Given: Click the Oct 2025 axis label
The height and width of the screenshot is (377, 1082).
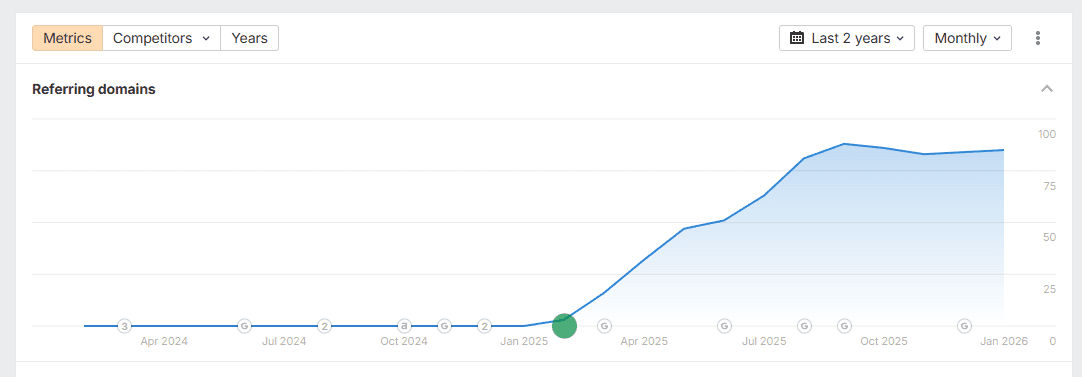Looking at the screenshot, I should [x=884, y=341].
